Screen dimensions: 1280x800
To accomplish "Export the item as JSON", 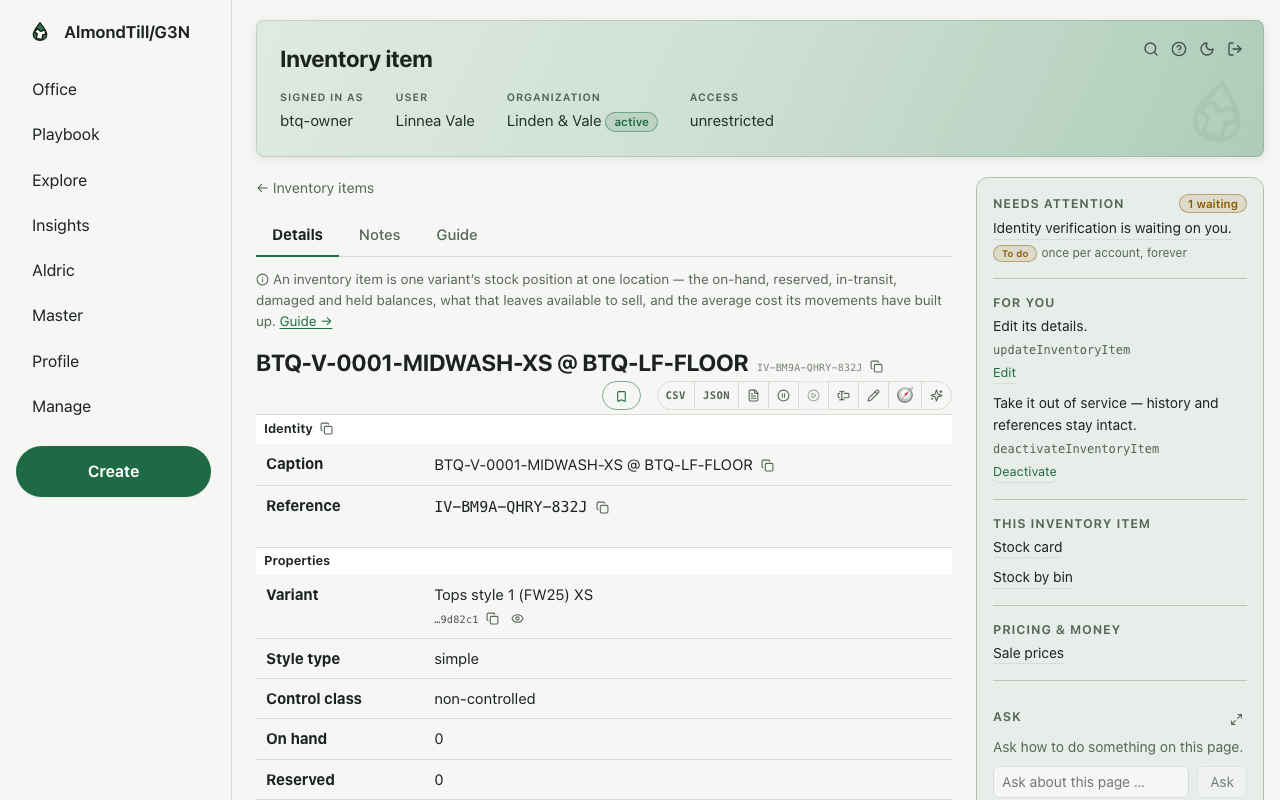I will (x=716, y=396).
